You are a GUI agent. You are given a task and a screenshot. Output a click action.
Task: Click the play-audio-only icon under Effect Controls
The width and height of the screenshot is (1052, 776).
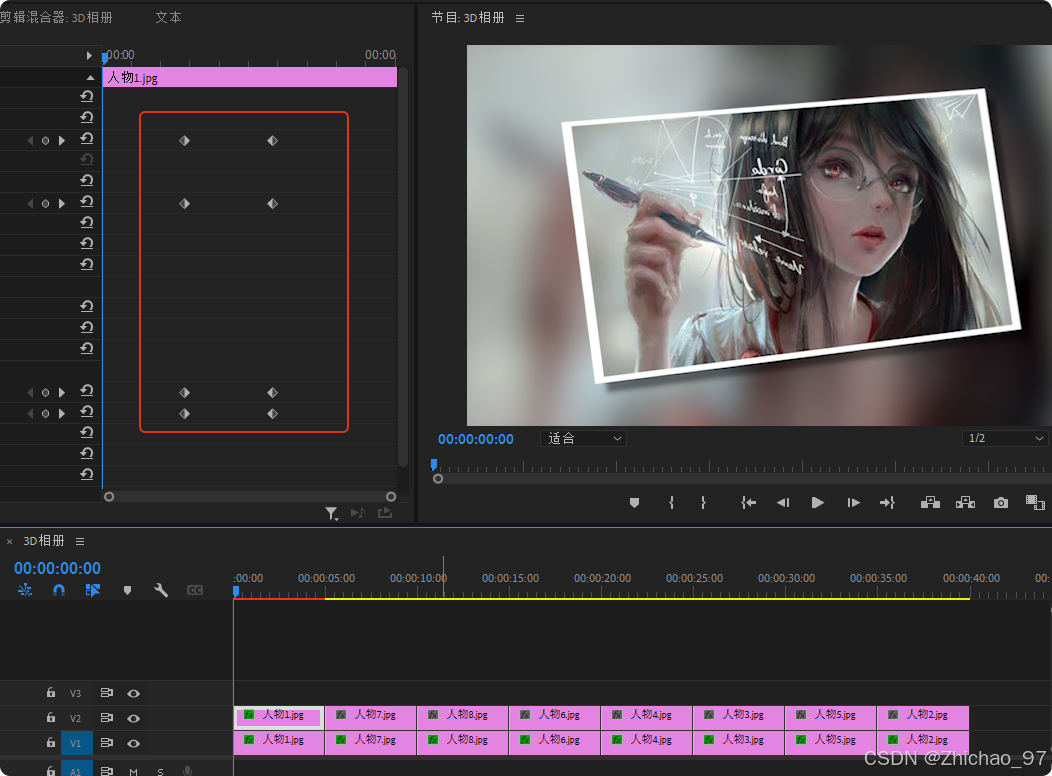[x=358, y=513]
